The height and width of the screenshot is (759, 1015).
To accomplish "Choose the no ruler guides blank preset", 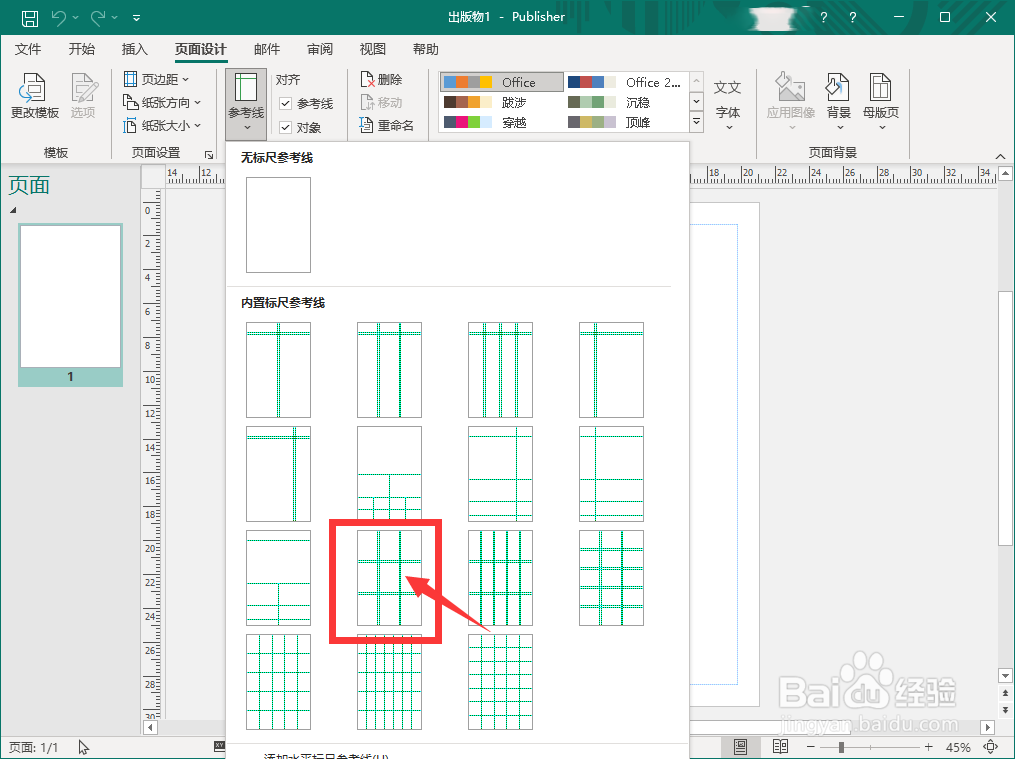I will (x=278, y=225).
